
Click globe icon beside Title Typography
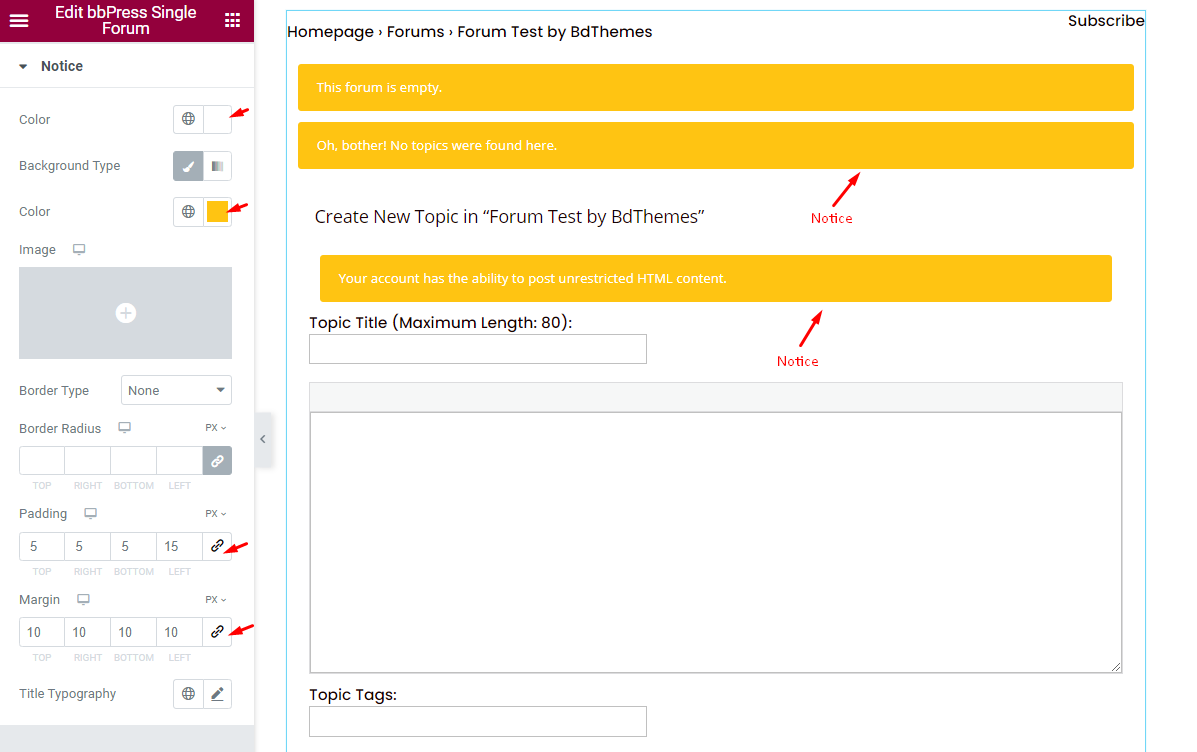(189, 693)
